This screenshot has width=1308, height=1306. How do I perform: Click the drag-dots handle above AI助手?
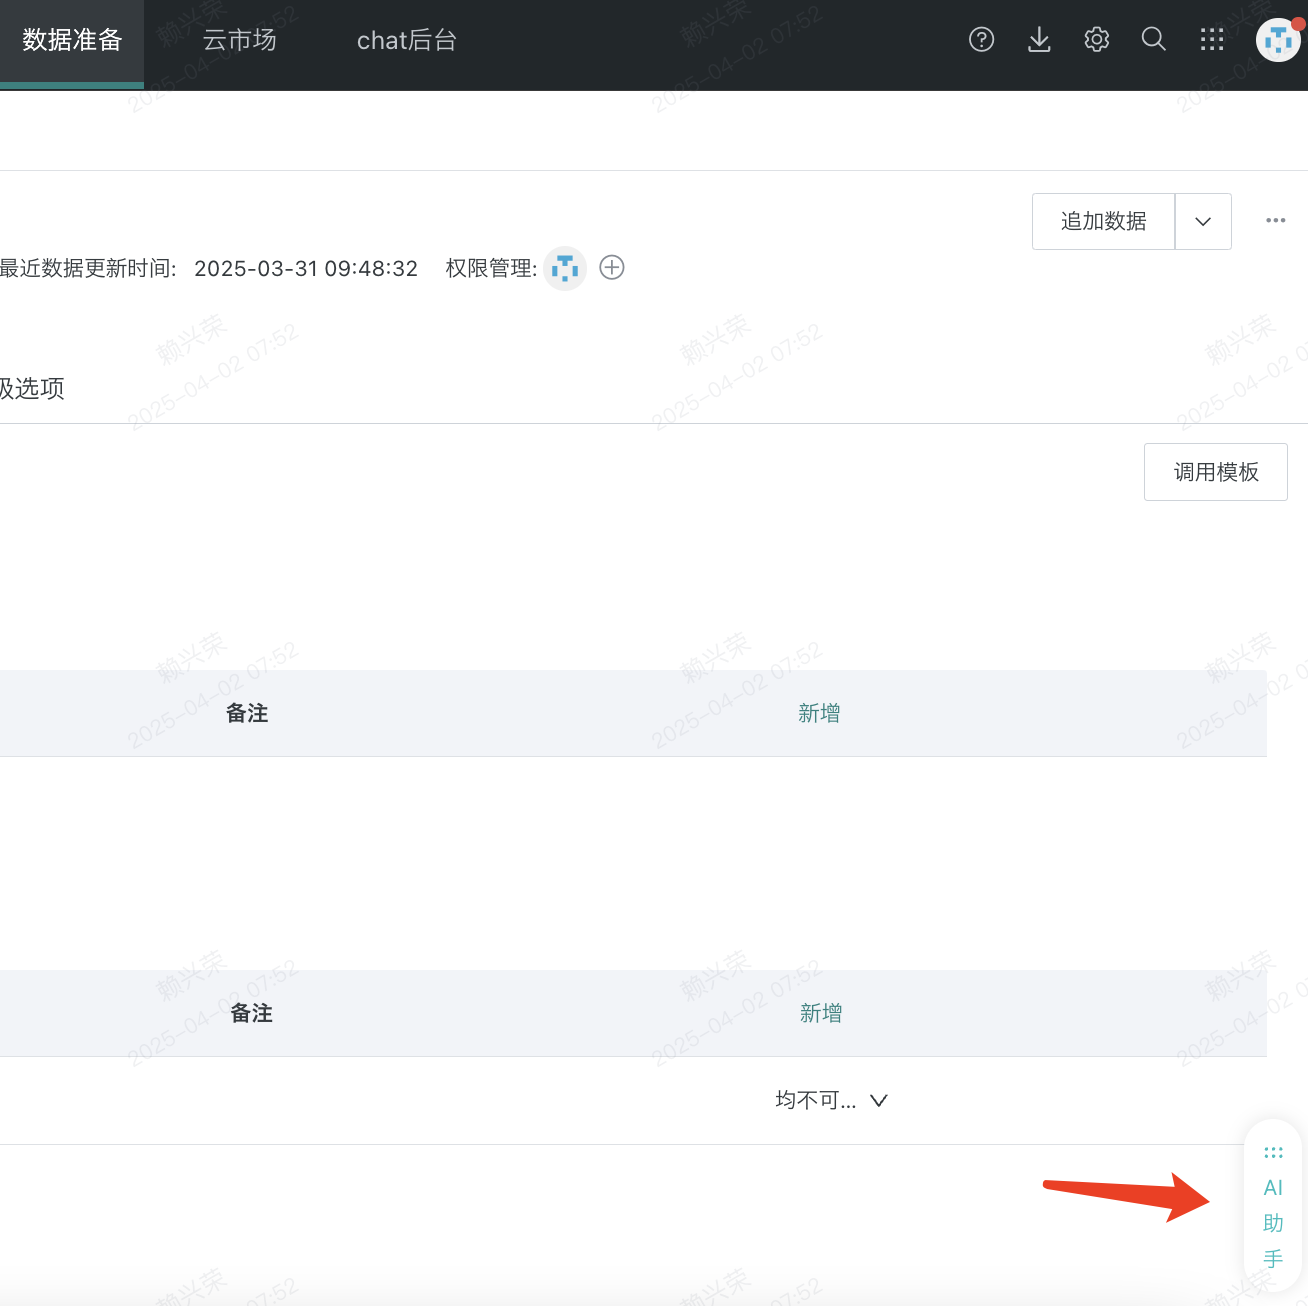(1273, 1153)
